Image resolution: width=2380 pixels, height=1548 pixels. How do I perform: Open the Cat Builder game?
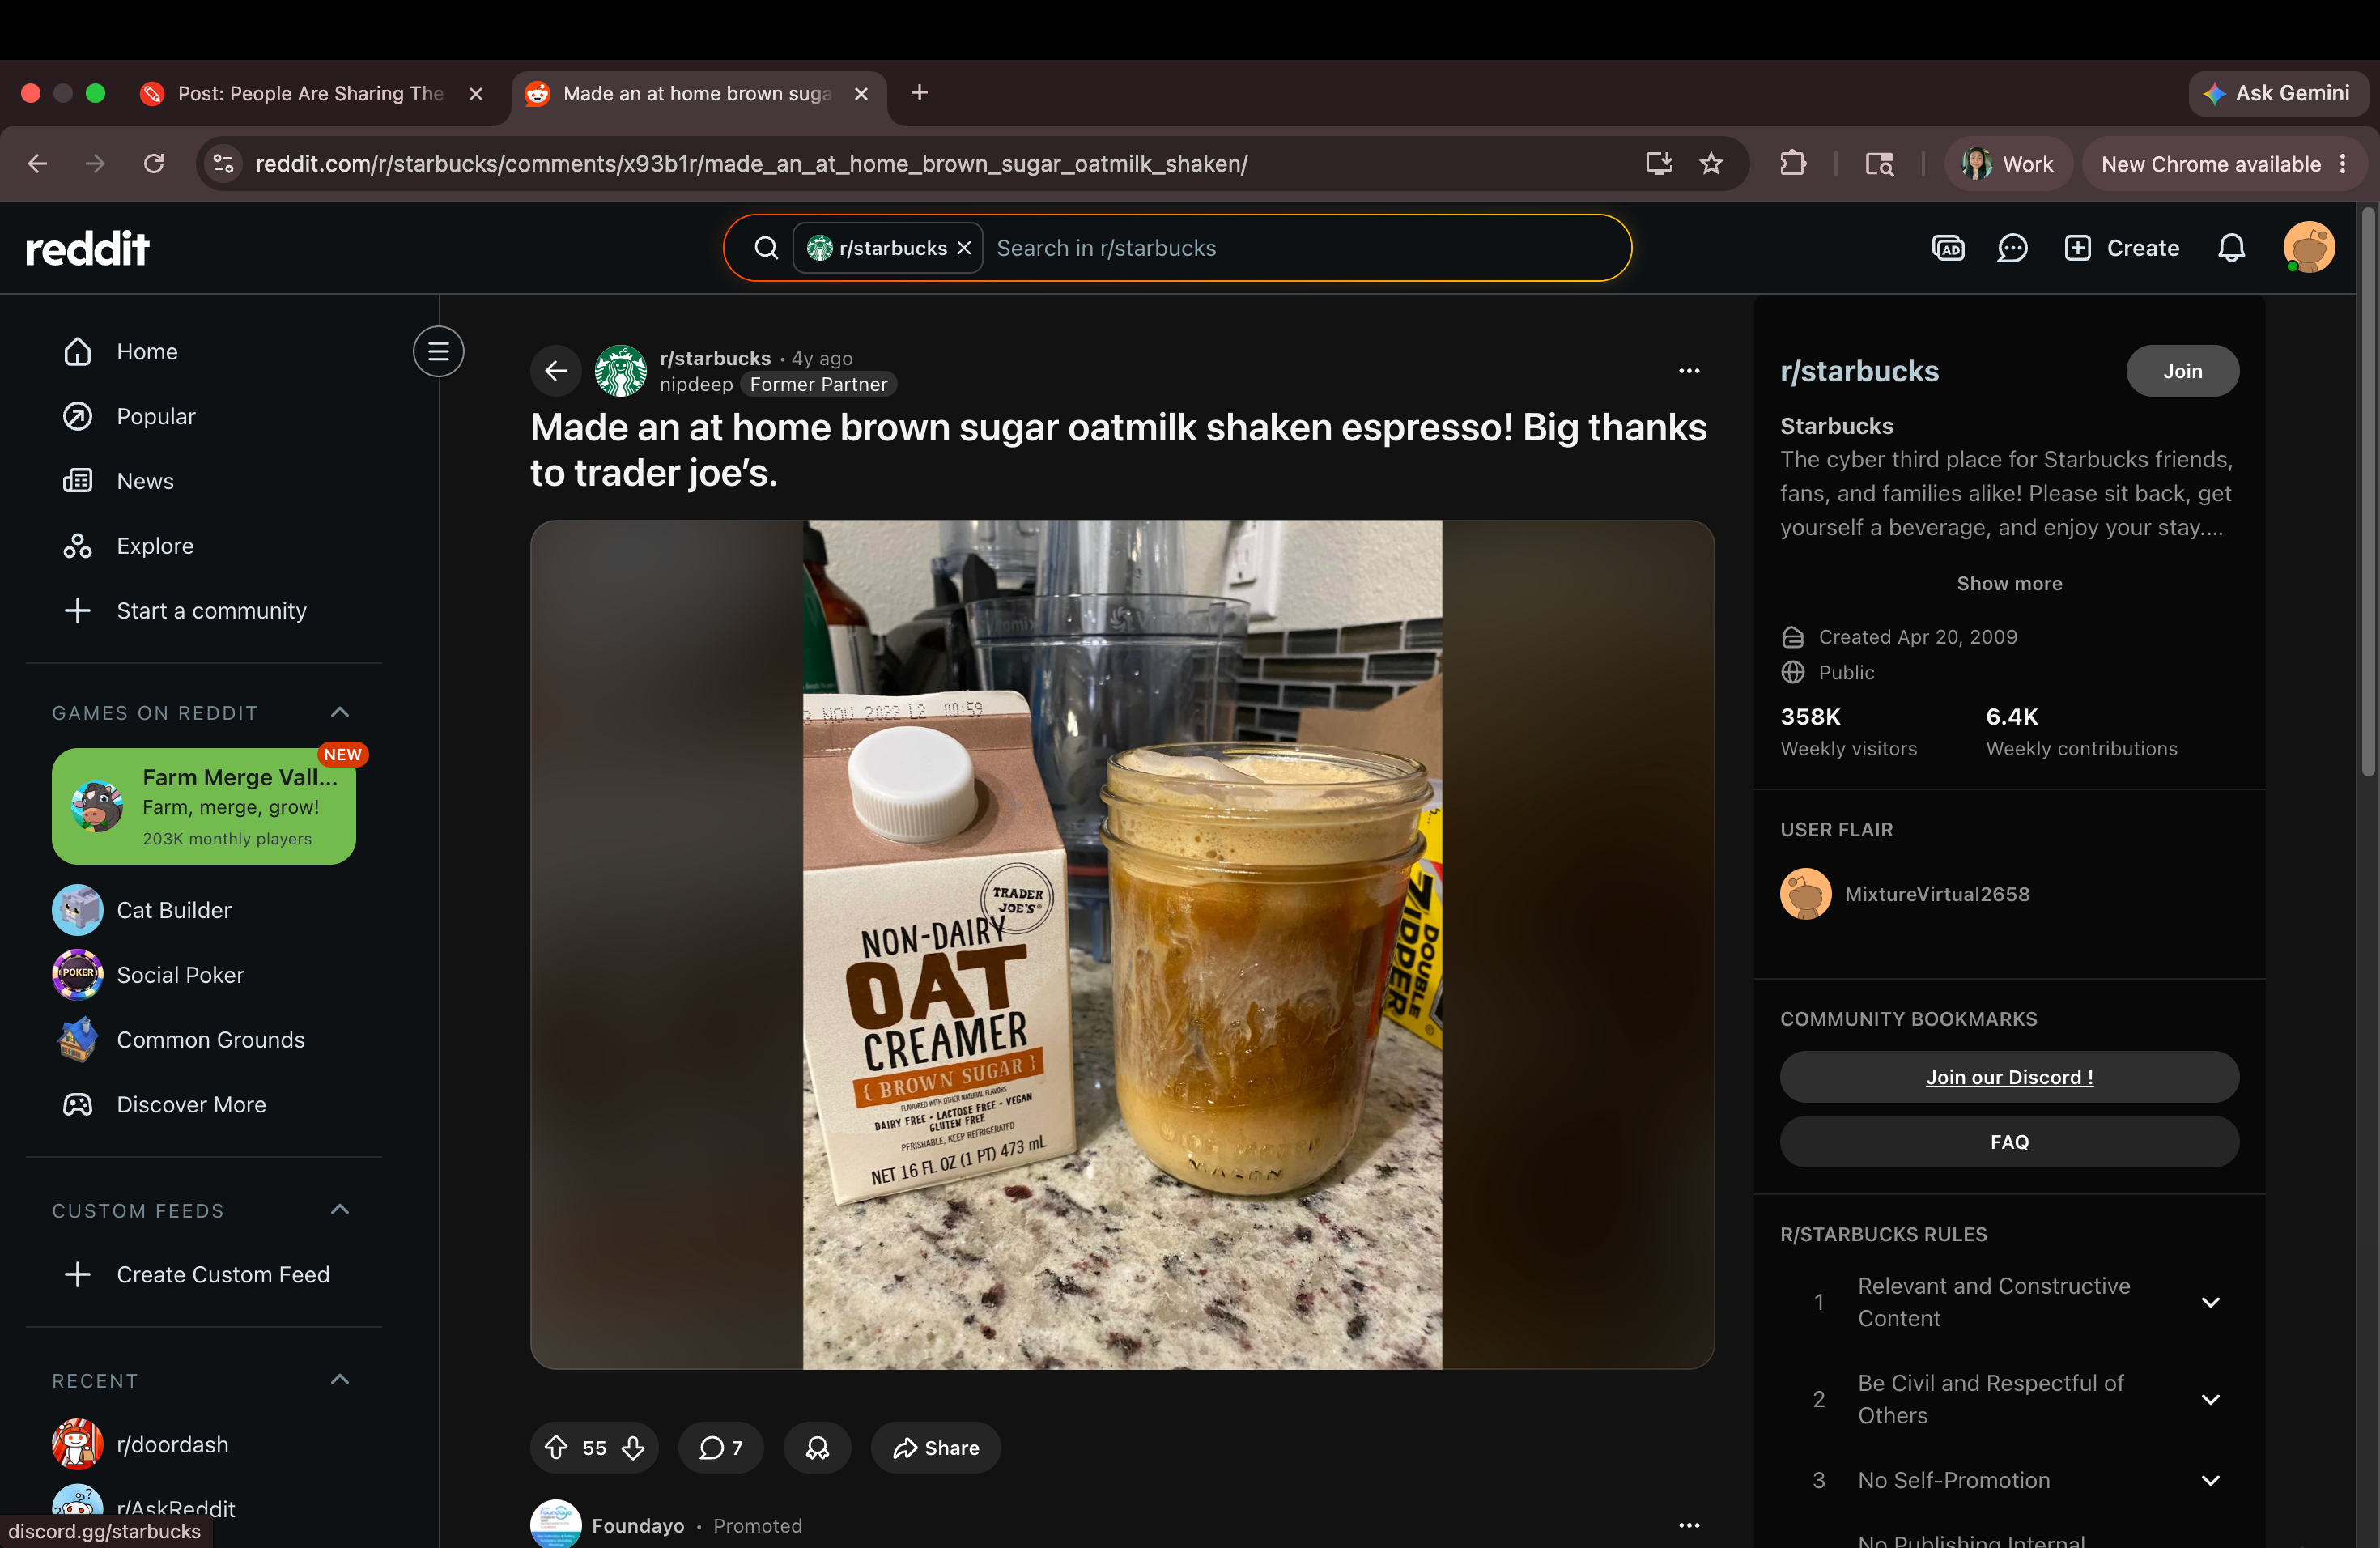coord(204,910)
